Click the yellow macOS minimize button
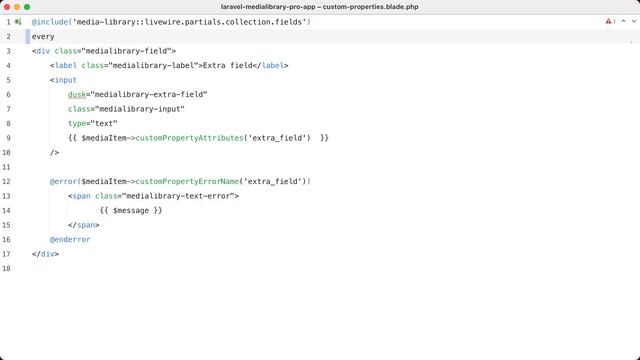 pos(17,7)
